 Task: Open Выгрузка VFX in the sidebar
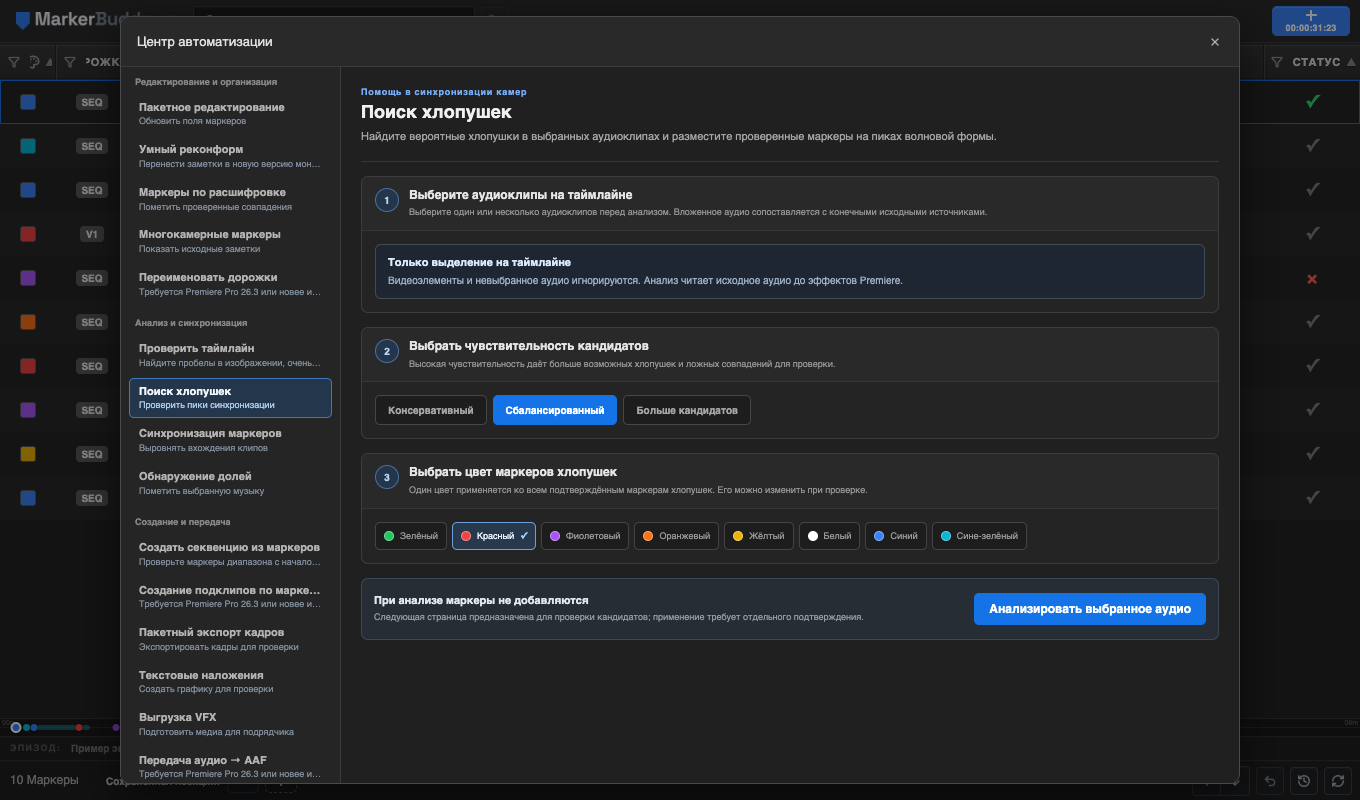coord(230,723)
